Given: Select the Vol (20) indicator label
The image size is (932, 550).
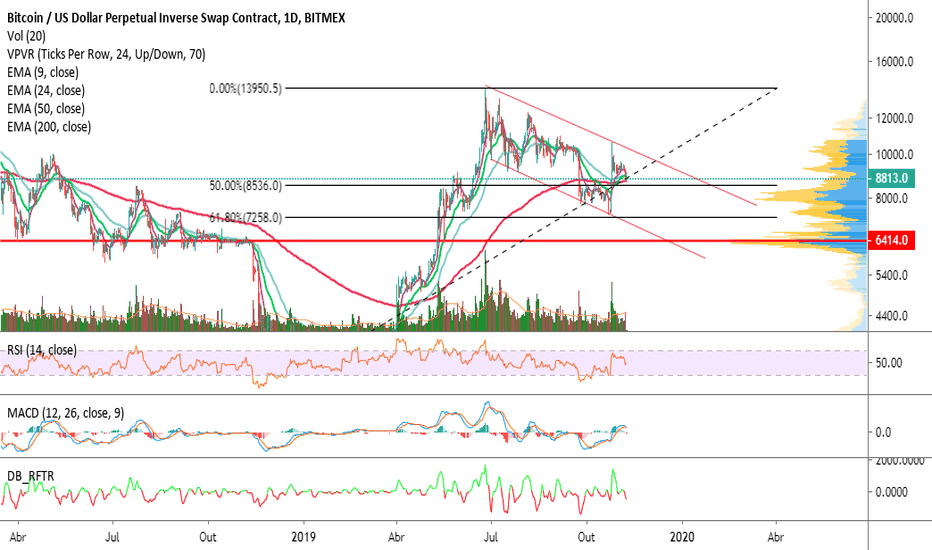Looking at the screenshot, I should [x=26, y=36].
